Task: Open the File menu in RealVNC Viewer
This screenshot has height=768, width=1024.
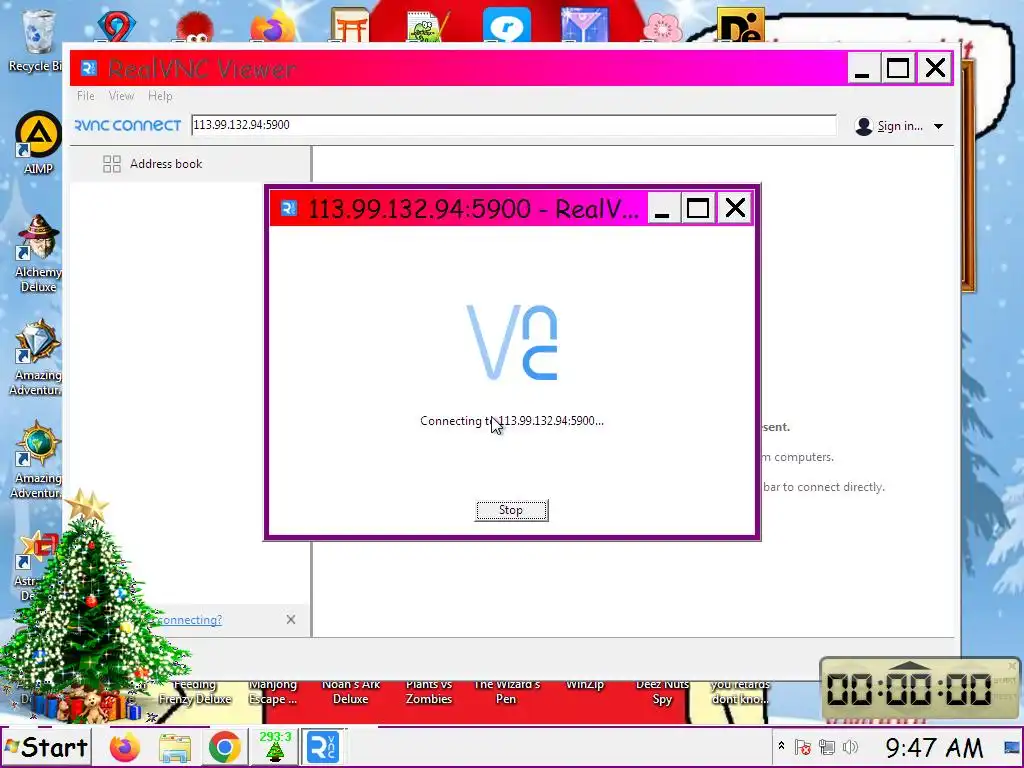Action: 86,96
